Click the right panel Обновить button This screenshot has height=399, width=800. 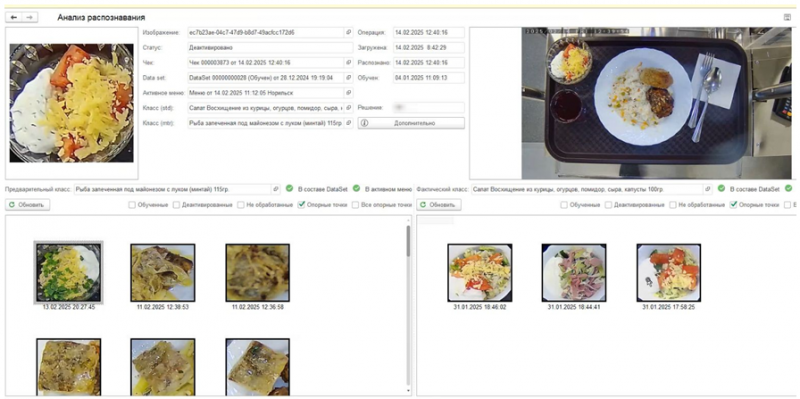click(x=439, y=205)
